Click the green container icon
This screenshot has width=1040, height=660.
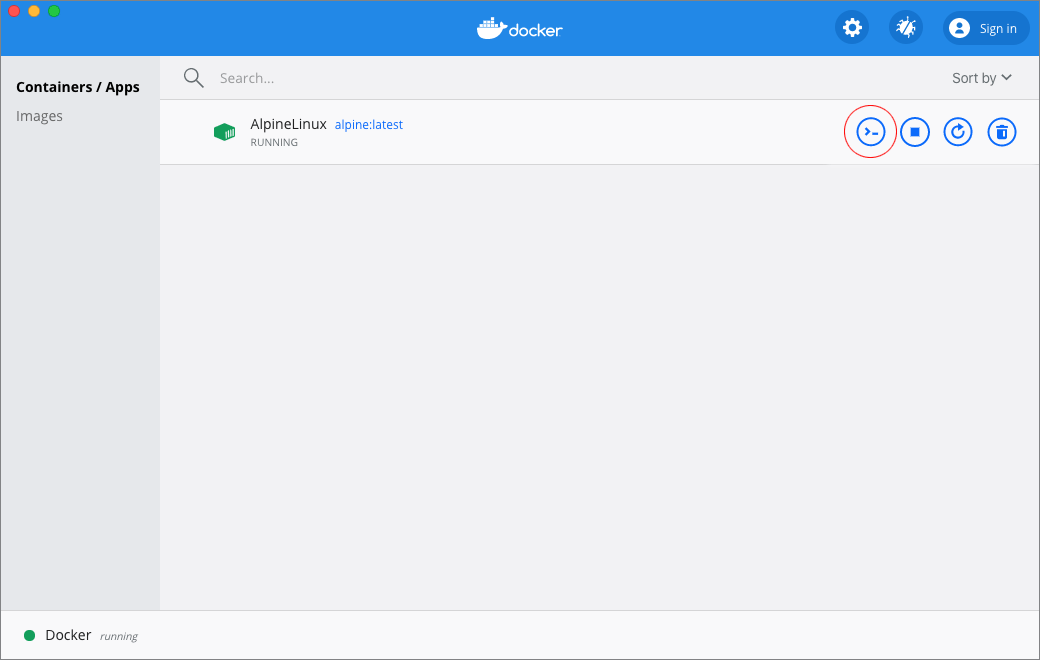coord(224,132)
